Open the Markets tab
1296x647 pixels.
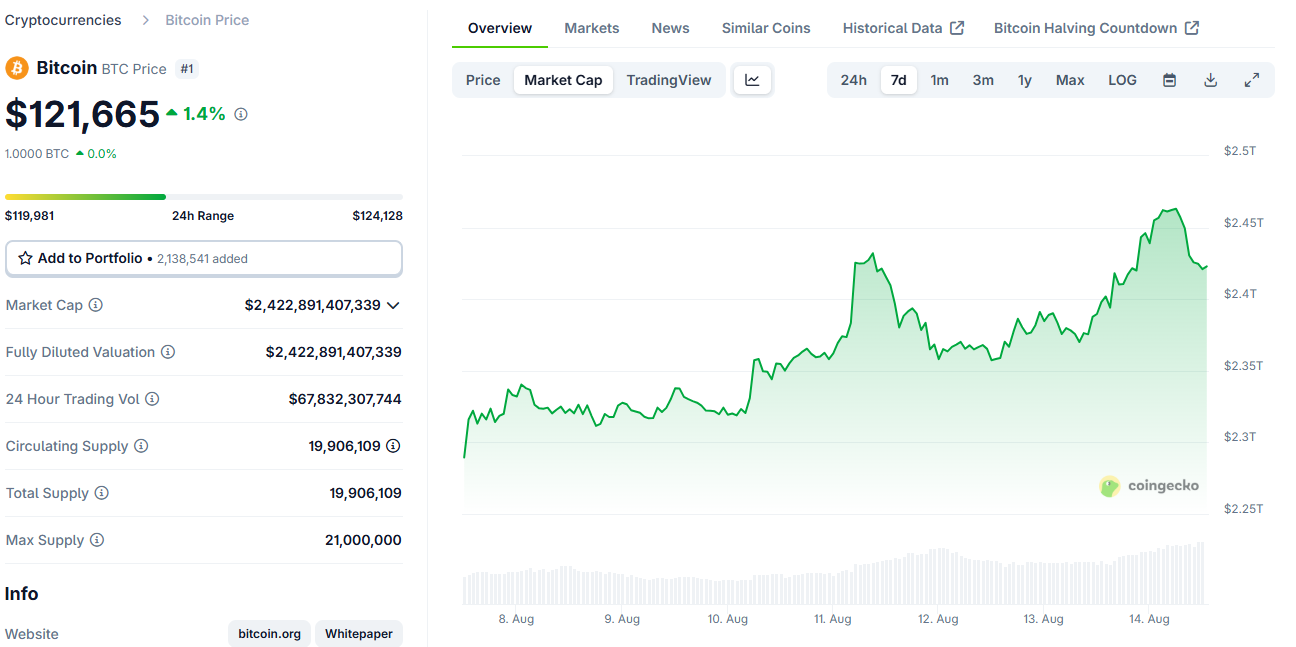(592, 28)
